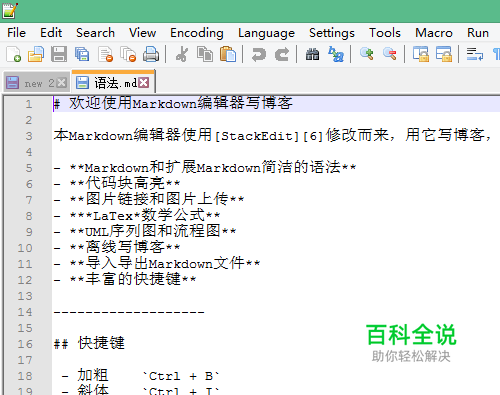Click the ## 快捷键 heading
Viewport: 500px width, 395px height.
click(x=89, y=343)
